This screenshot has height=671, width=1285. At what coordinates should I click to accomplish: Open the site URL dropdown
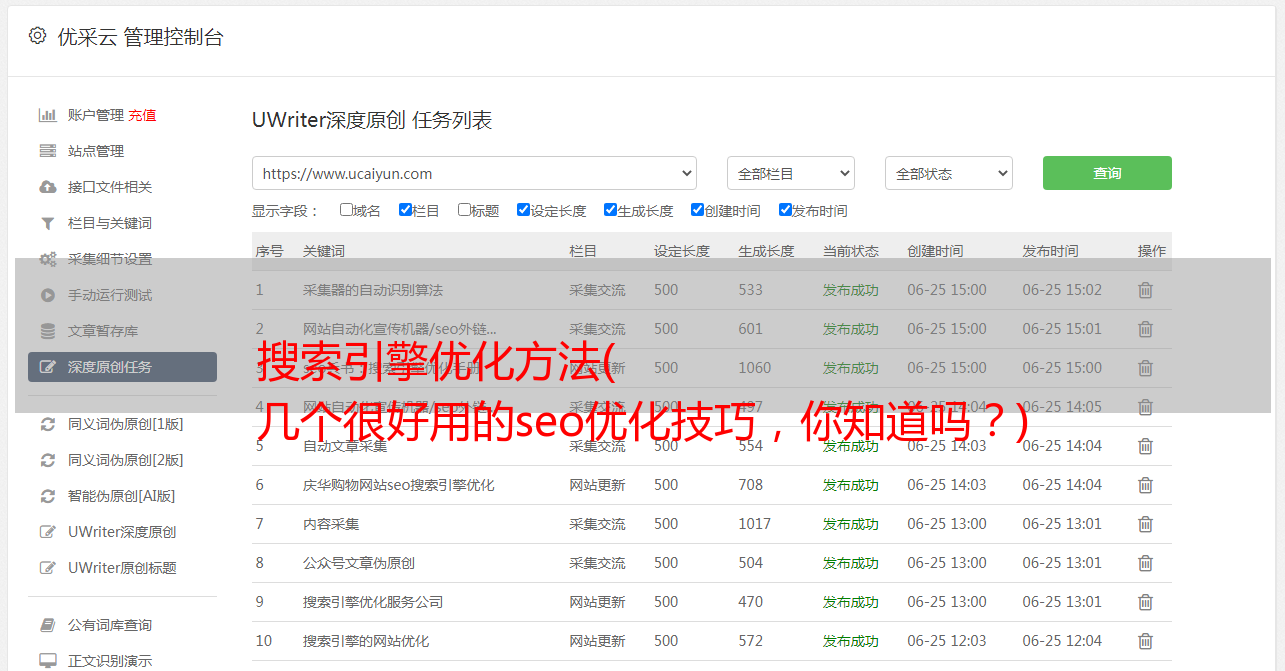[474, 173]
